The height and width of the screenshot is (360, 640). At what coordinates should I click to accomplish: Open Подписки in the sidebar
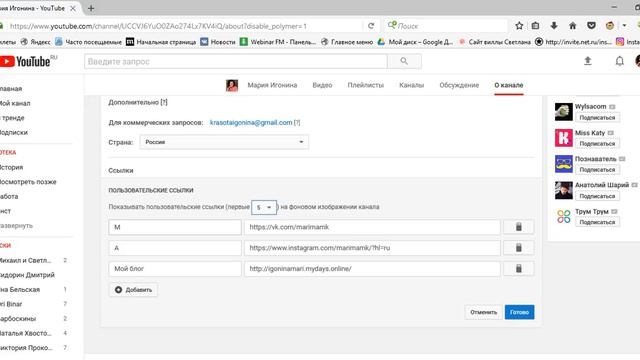point(14,132)
